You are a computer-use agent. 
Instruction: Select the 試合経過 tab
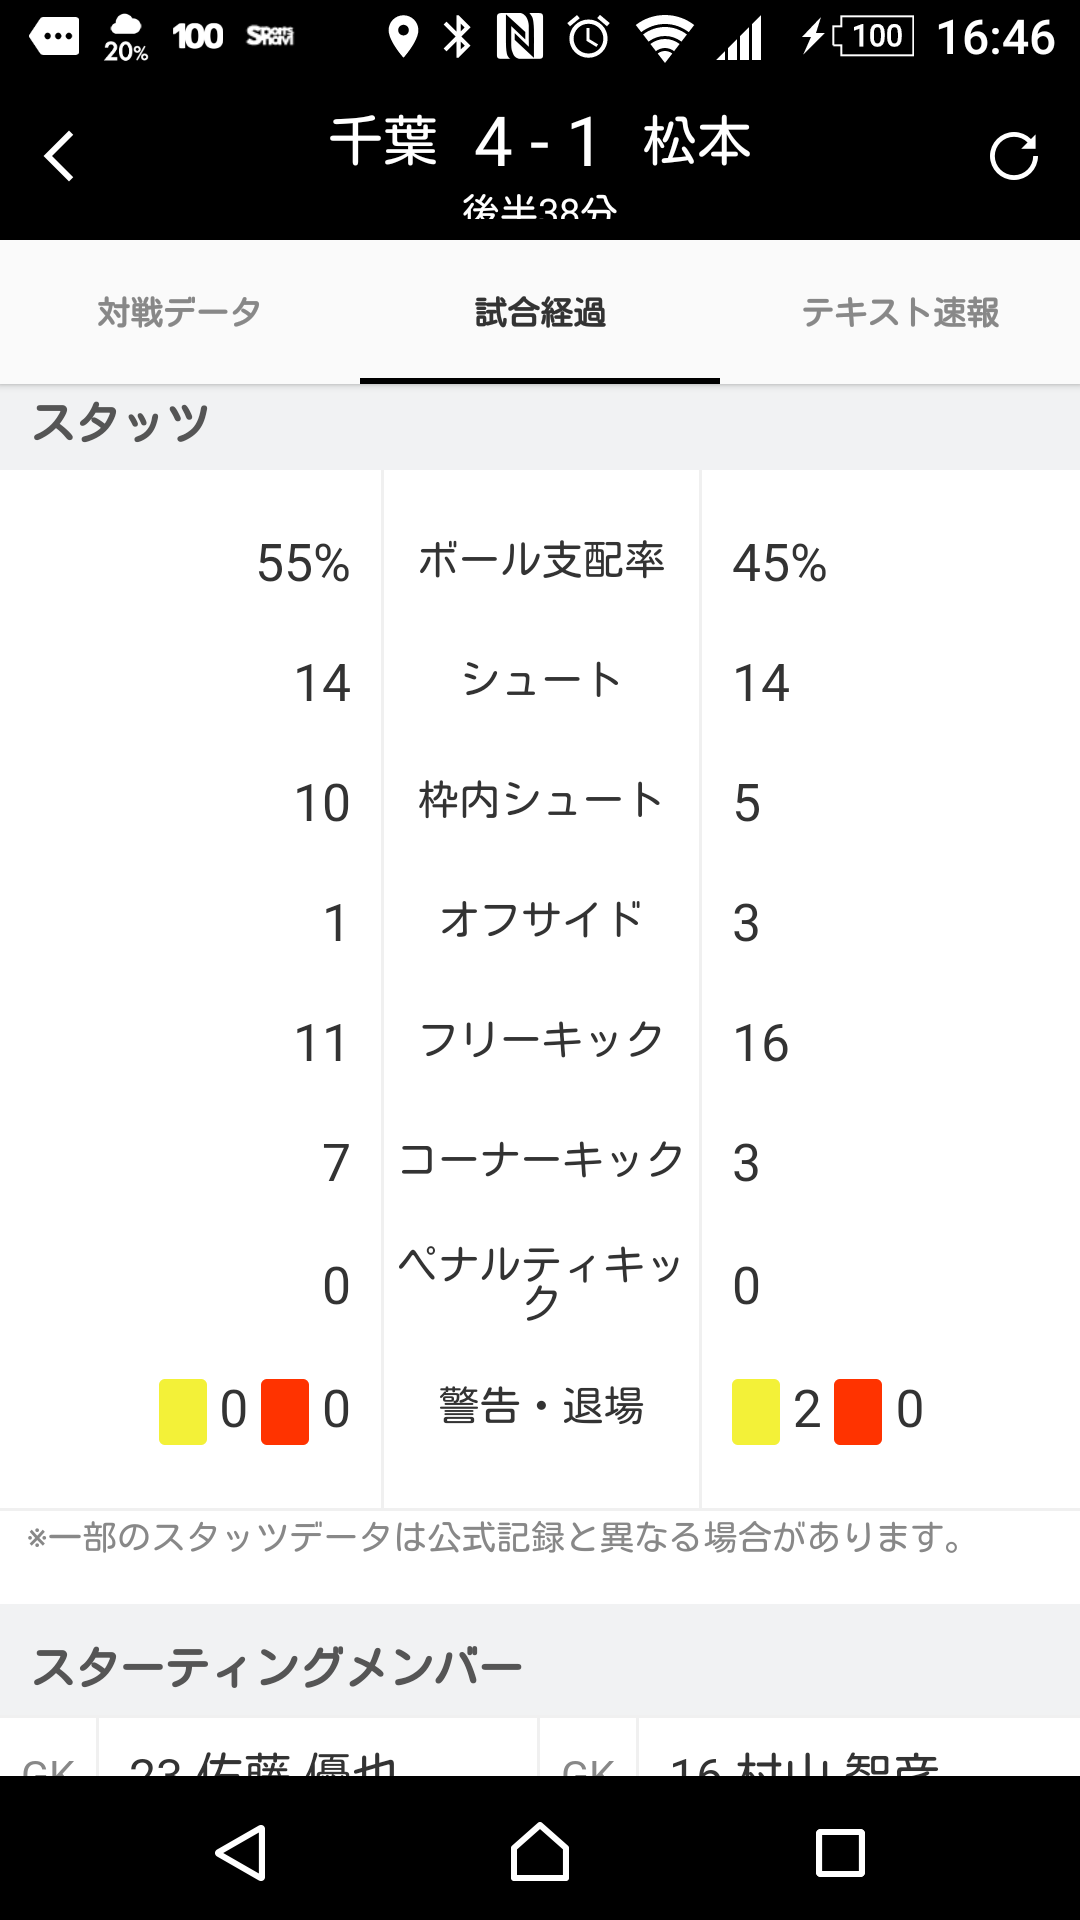tap(540, 312)
